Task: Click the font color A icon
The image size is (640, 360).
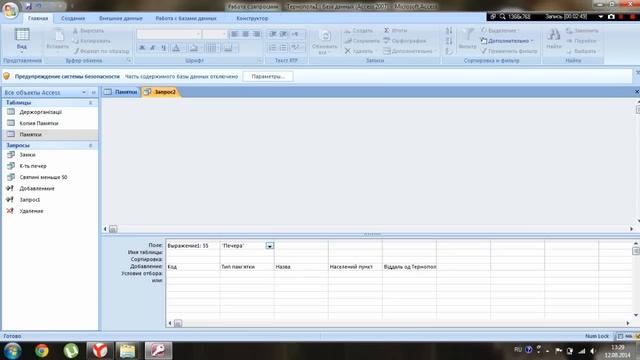Action: [x=176, y=48]
